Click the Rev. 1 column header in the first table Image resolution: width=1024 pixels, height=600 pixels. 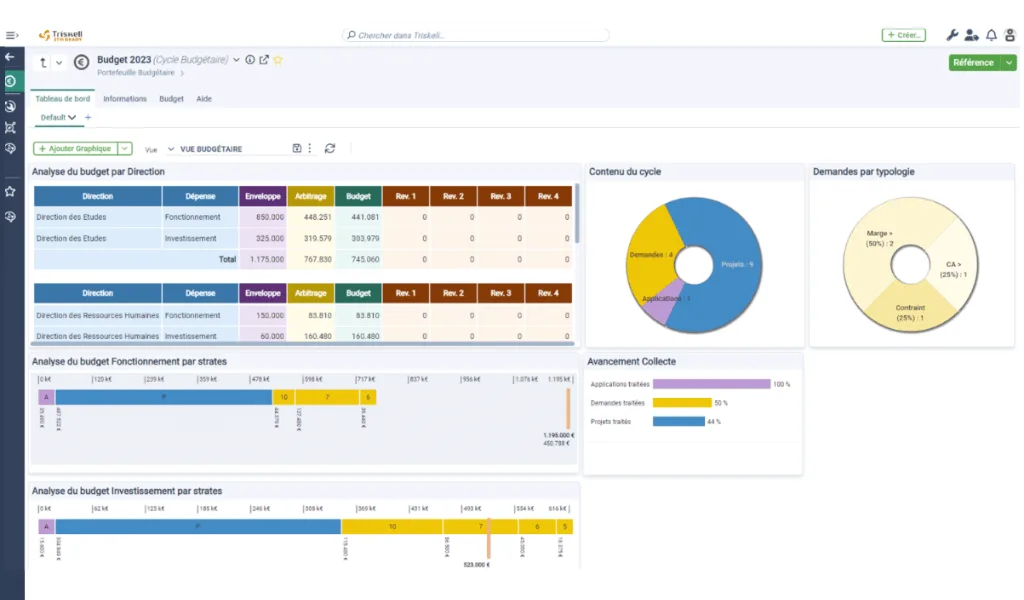406,197
